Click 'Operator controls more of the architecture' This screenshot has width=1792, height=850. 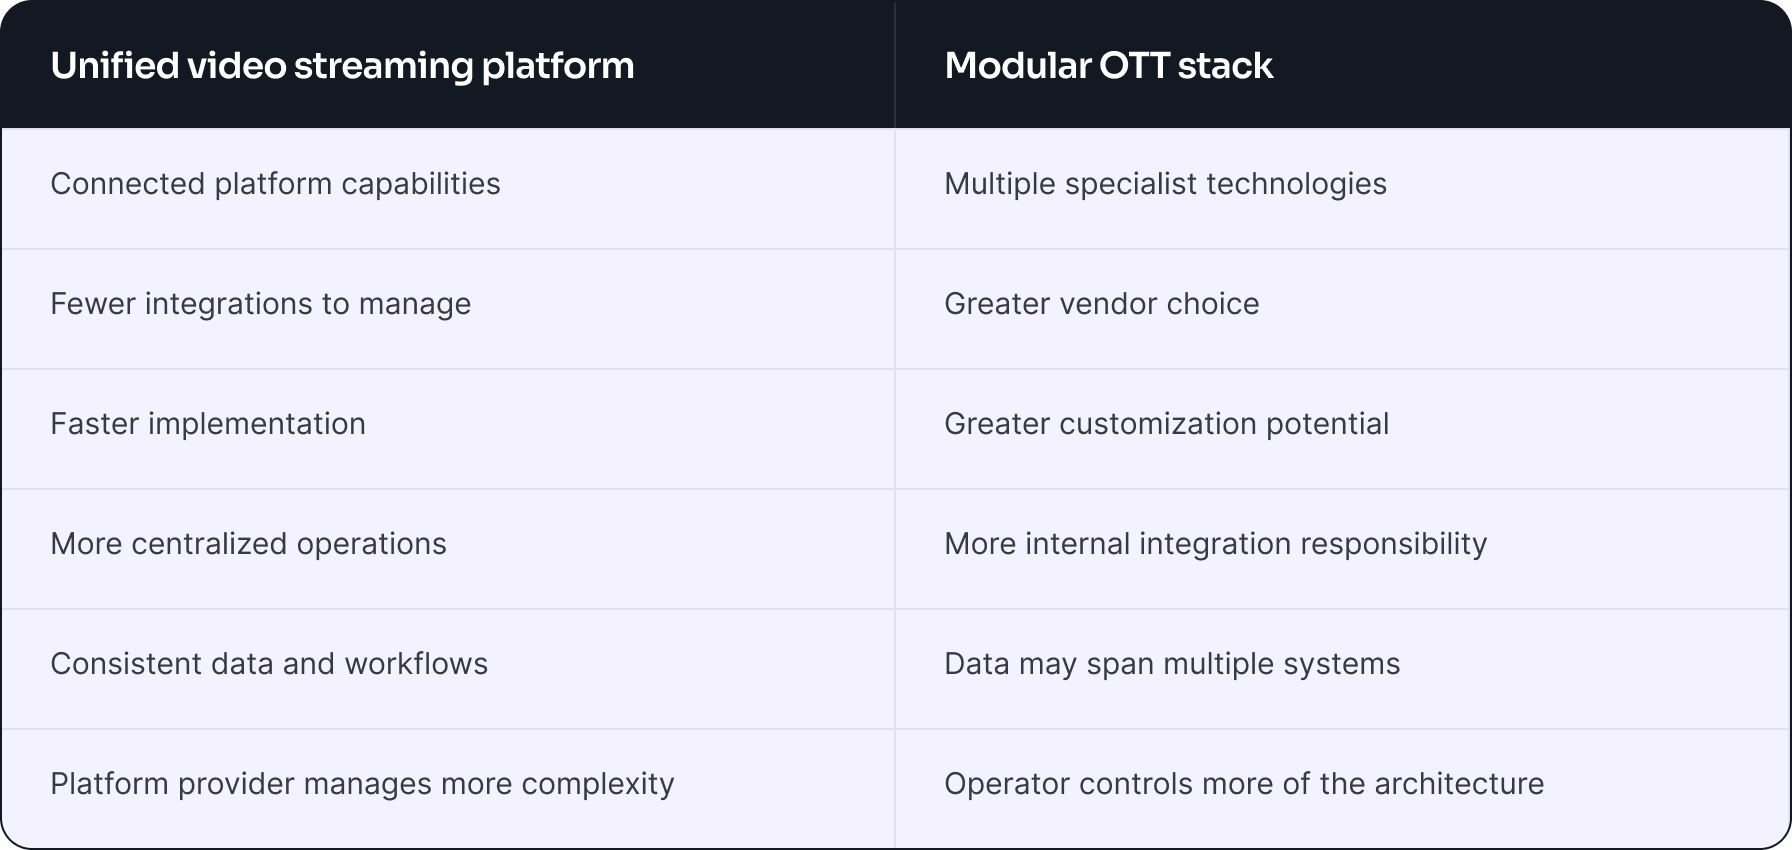point(1244,784)
